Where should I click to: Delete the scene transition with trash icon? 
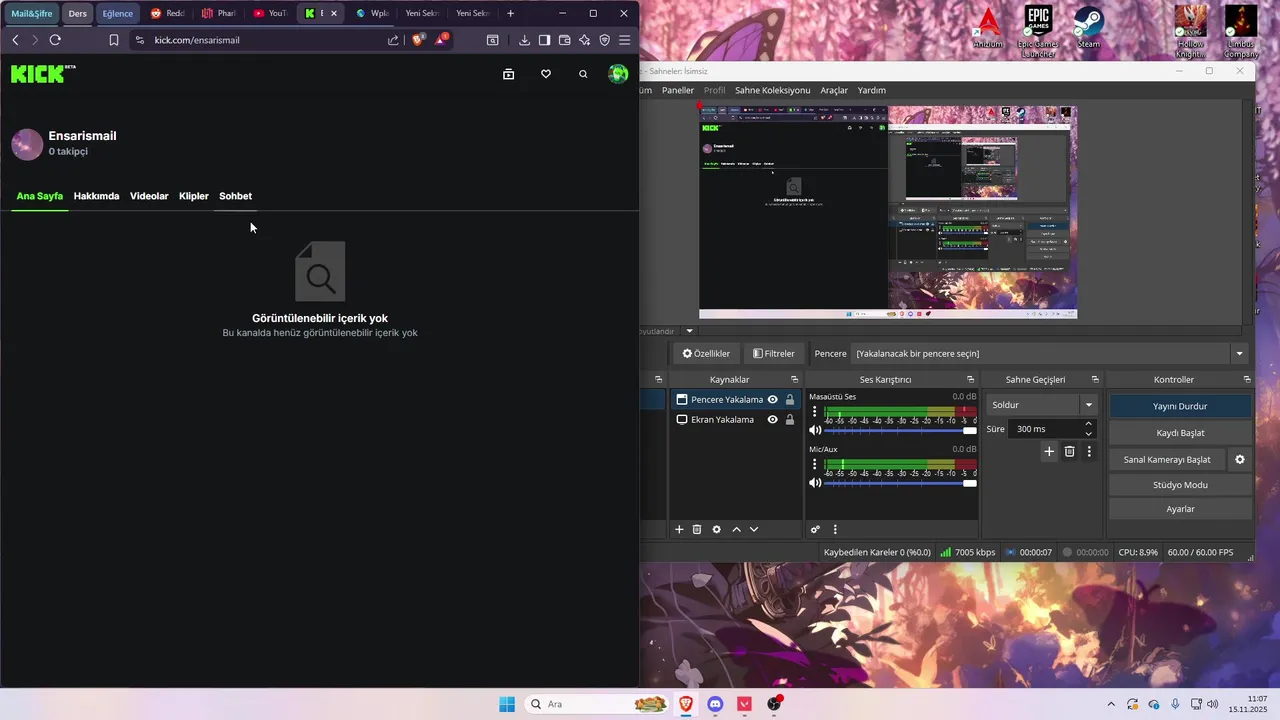coord(1069,452)
